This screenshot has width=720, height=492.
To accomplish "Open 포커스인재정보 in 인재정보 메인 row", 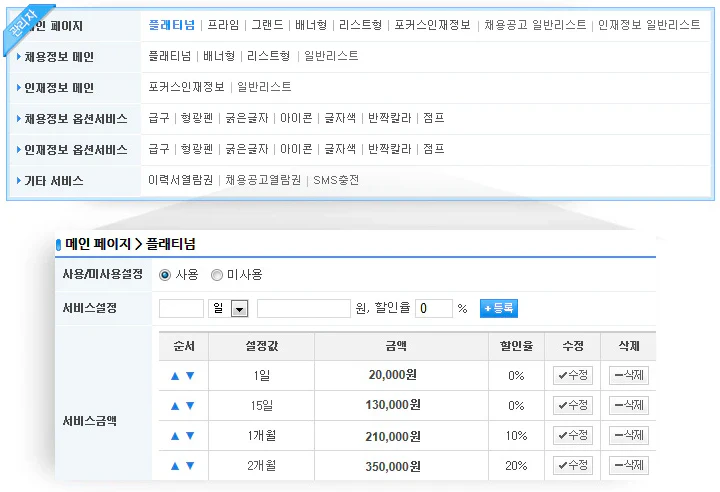I will [x=186, y=87].
